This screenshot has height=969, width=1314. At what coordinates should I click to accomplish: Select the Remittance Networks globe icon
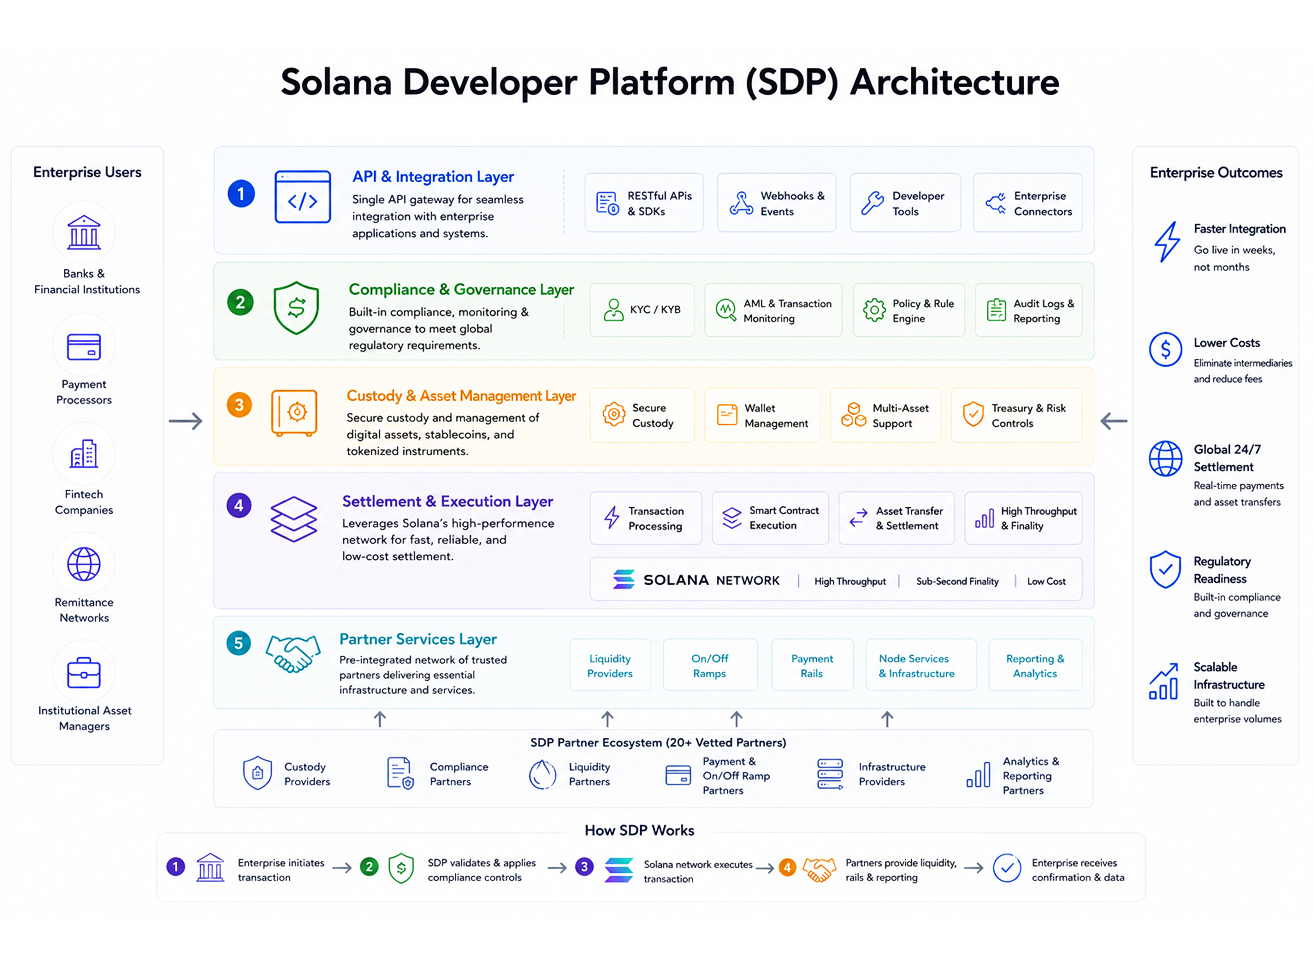click(84, 564)
